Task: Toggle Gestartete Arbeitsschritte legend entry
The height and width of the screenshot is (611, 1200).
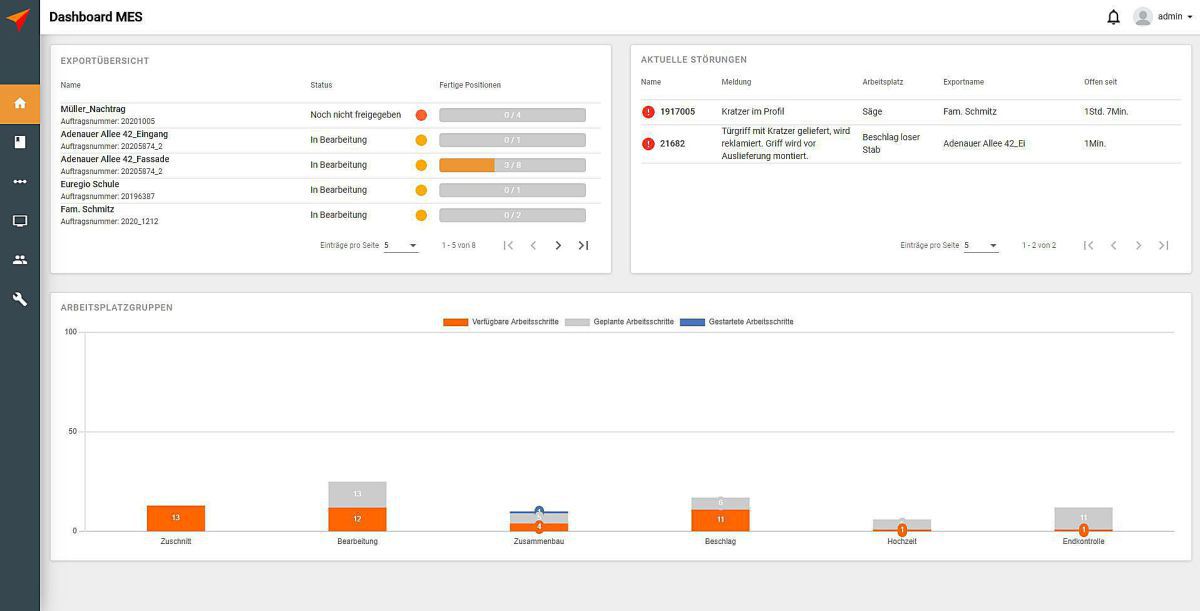Action: tap(737, 322)
